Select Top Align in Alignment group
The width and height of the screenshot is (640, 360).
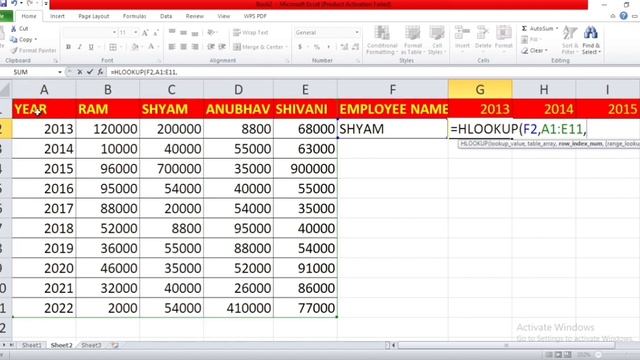[x=172, y=32]
